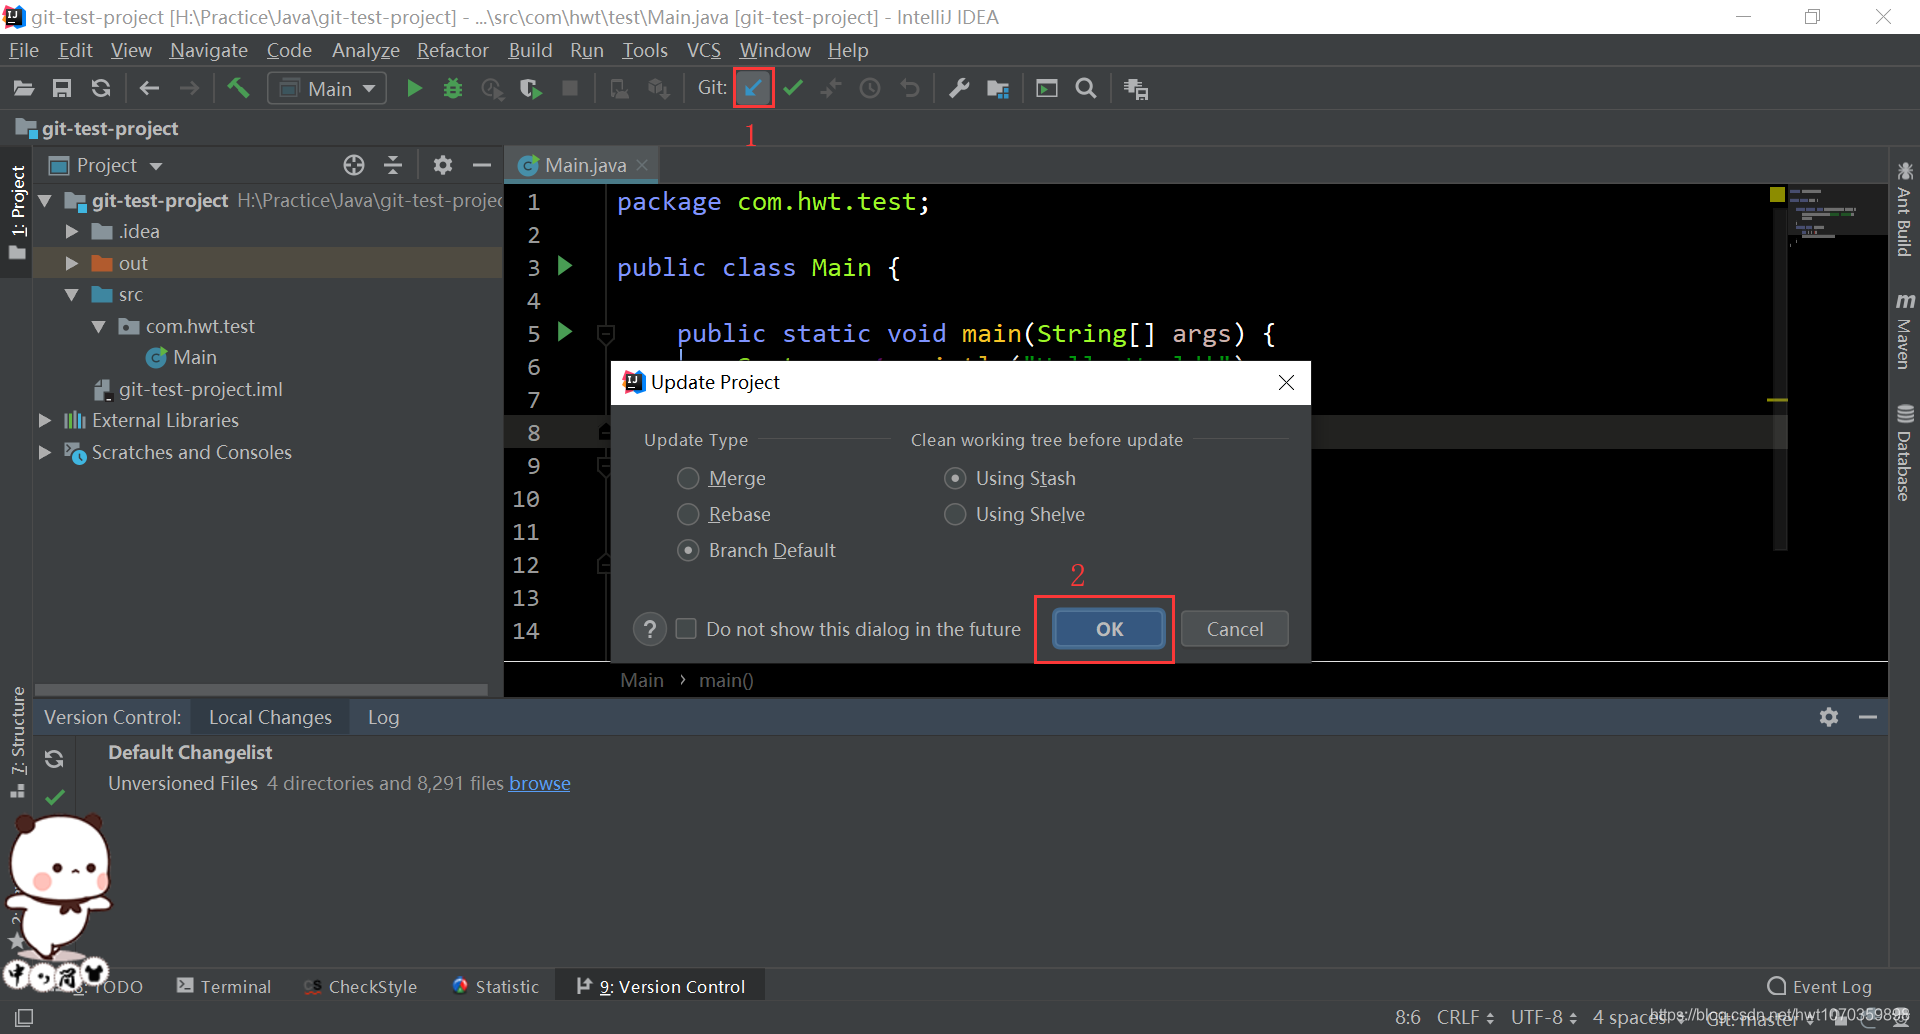Click the browse link for unversioned files
Screen dimensions: 1920x1034
point(540,783)
